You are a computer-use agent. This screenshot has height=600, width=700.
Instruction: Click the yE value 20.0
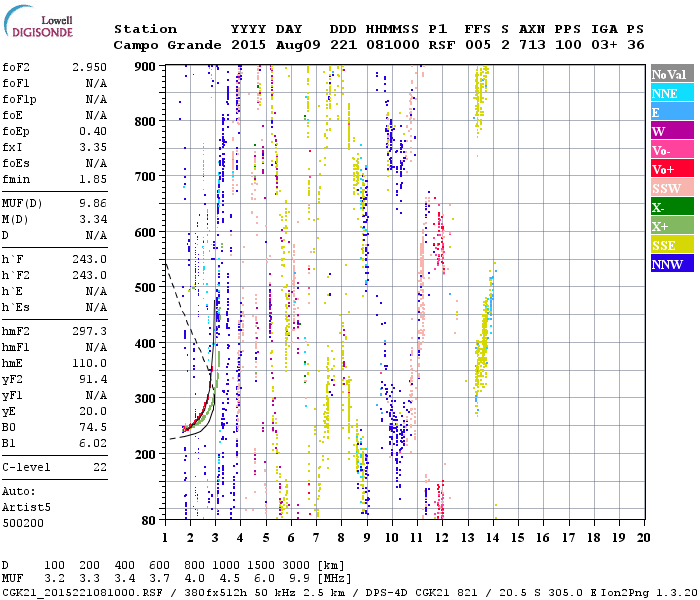(x=93, y=412)
